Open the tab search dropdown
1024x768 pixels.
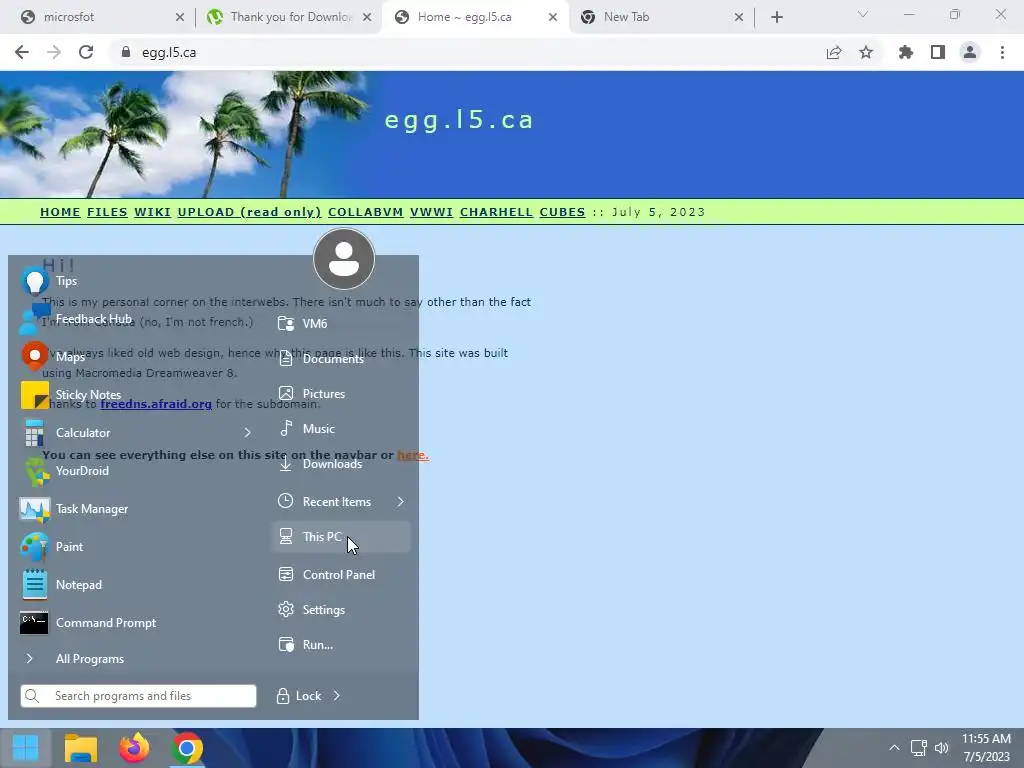pos(863,14)
